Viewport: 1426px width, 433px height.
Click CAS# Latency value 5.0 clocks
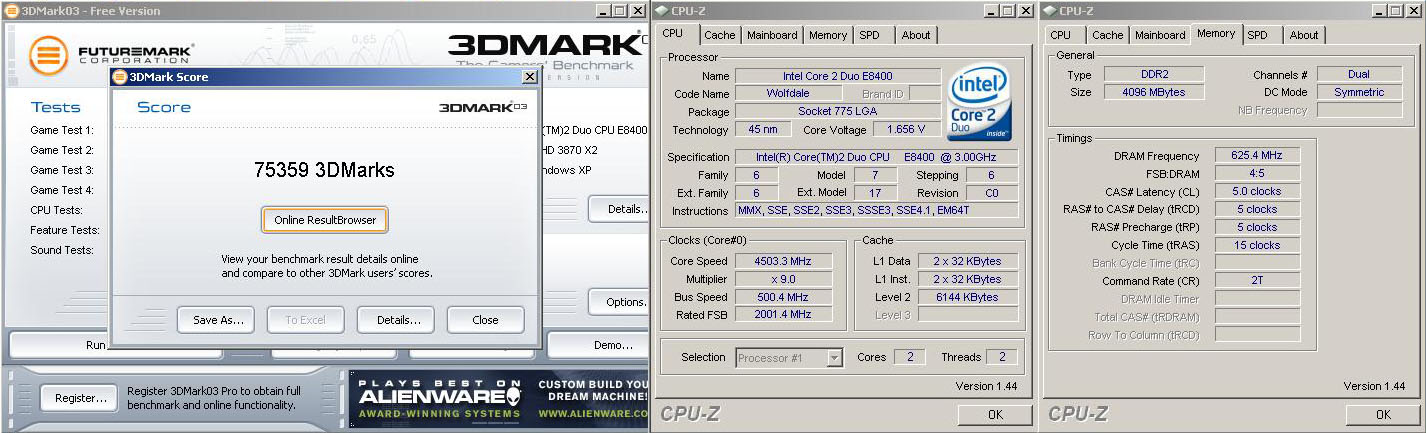point(1257,191)
